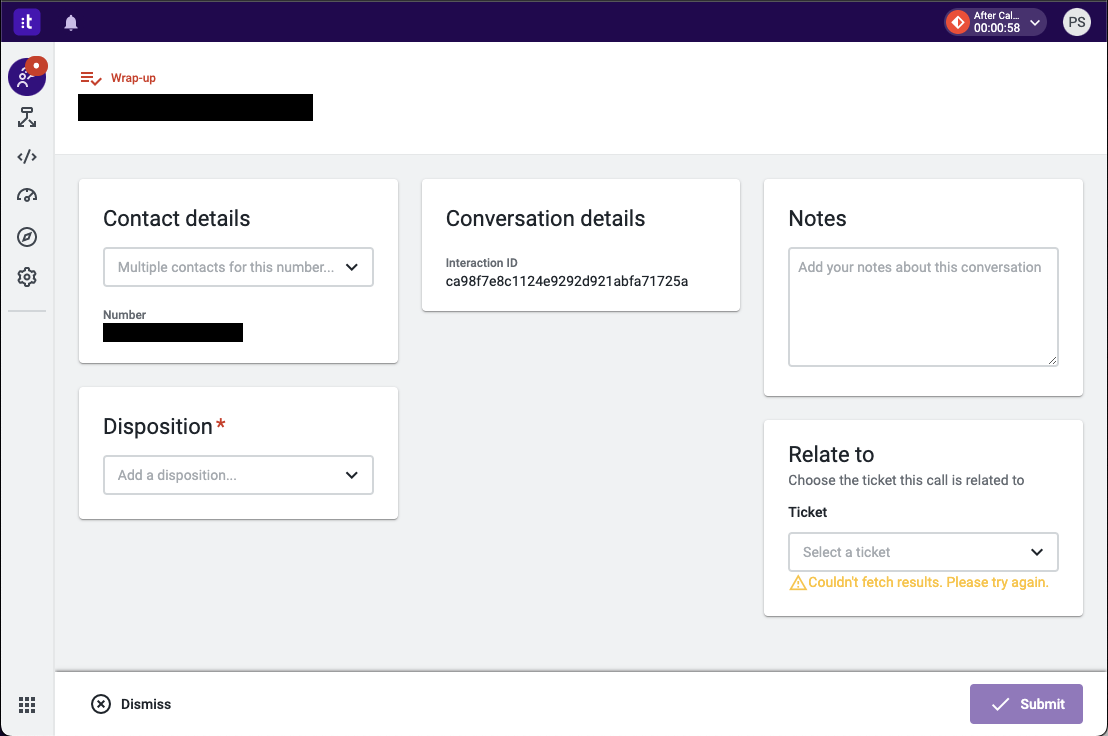Viewport: 1108px width, 736px height.
Task: Click into the Notes text area
Action: pos(923,307)
